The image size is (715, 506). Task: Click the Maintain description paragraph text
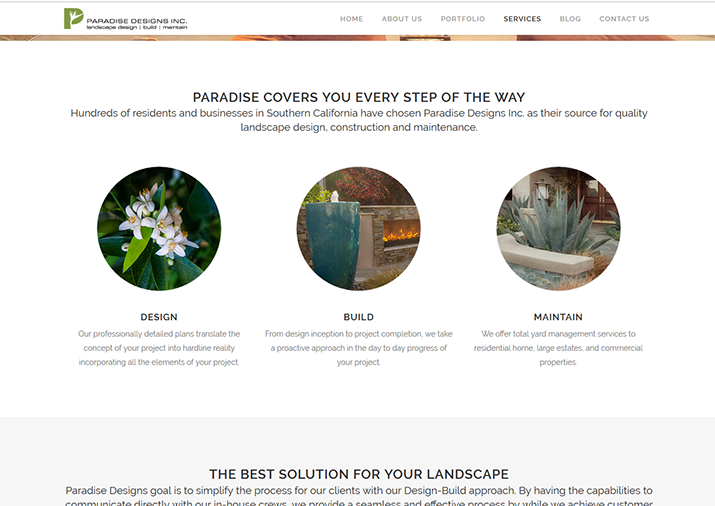(x=558, y=348)
